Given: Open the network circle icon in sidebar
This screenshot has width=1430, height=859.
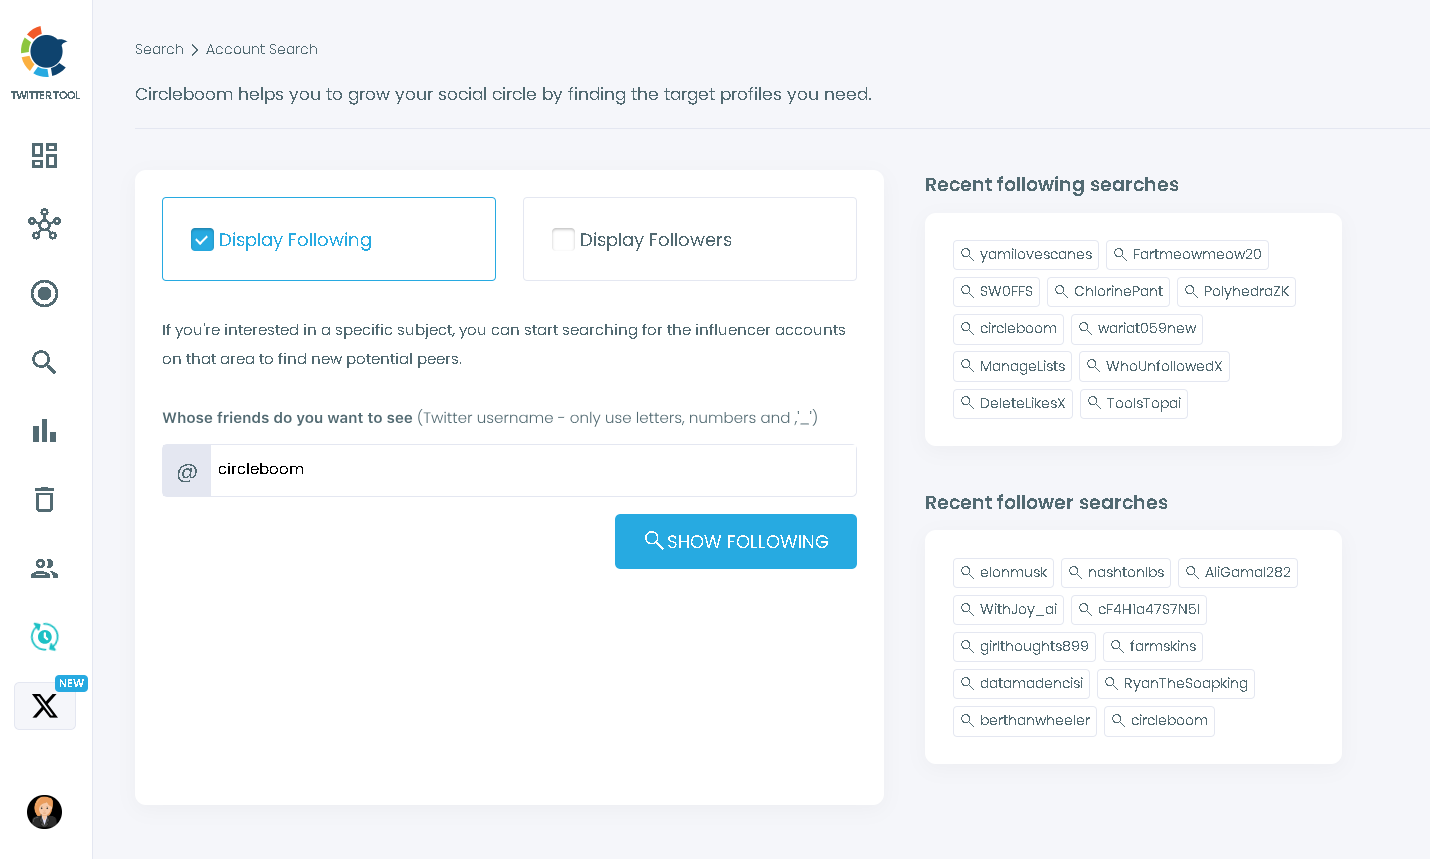Looking at the screenshot, I should 44,225.
